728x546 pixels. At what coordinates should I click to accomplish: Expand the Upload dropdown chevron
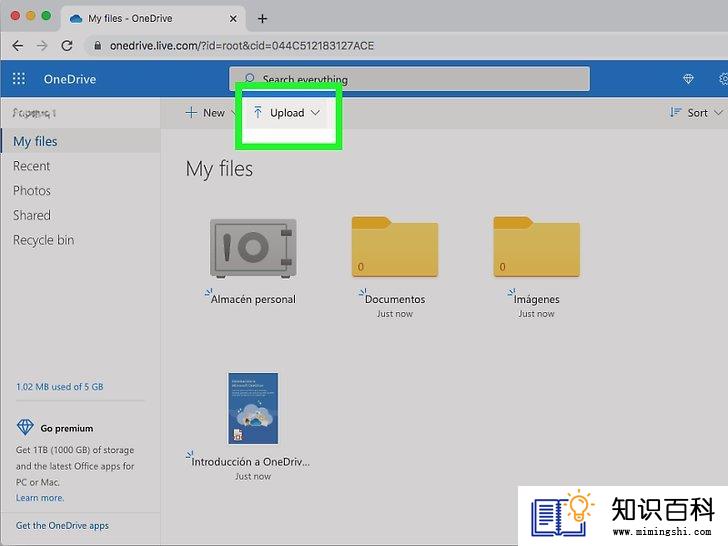click(315, 112)
